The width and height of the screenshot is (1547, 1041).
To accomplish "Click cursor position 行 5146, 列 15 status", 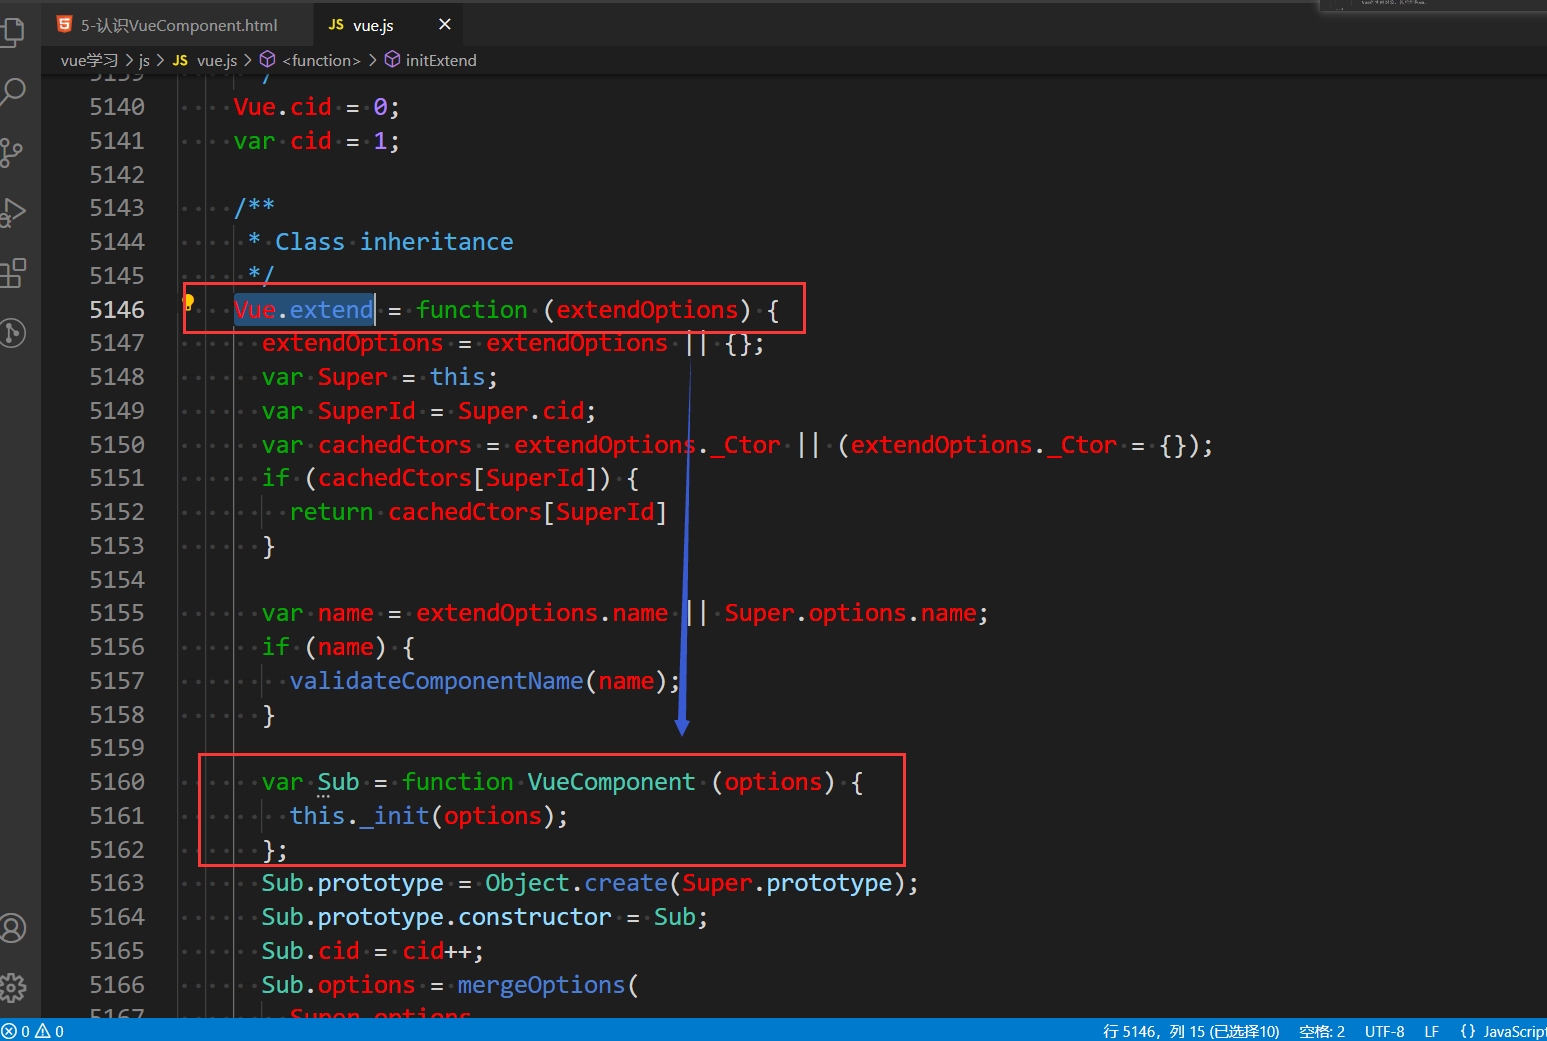I will pos(1191,1031).
